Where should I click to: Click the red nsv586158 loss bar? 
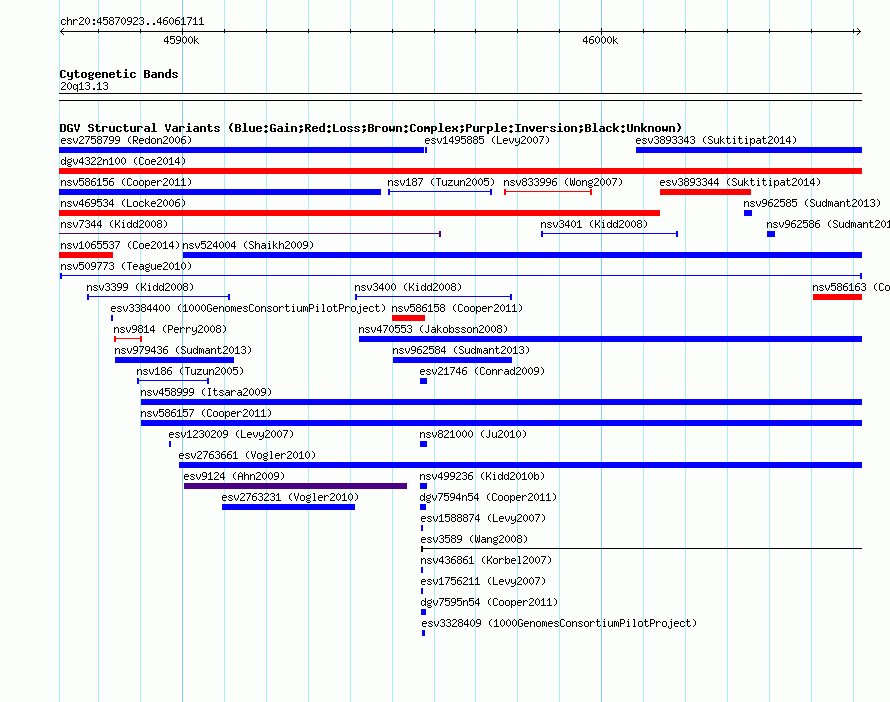pyautogui.click(x=408, y=318)
